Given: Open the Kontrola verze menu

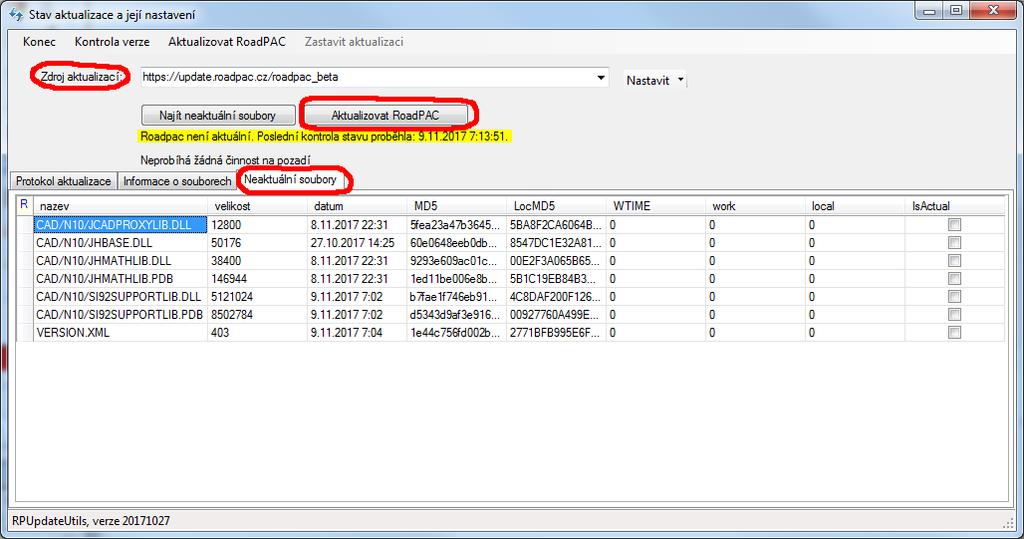Looking at the screenshot, I should pyautogui.click(x=112, y=42).
